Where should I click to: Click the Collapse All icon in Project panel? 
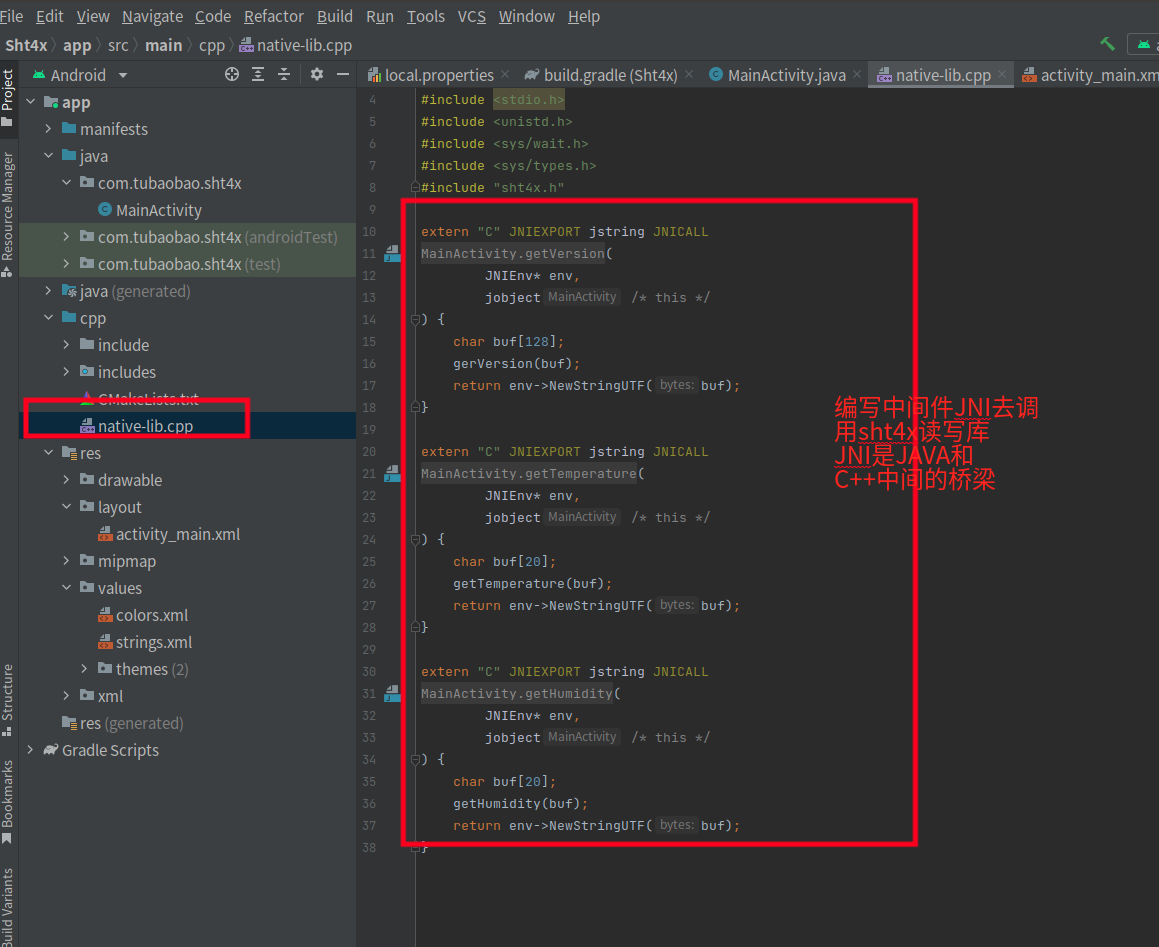tap(284, 75)
